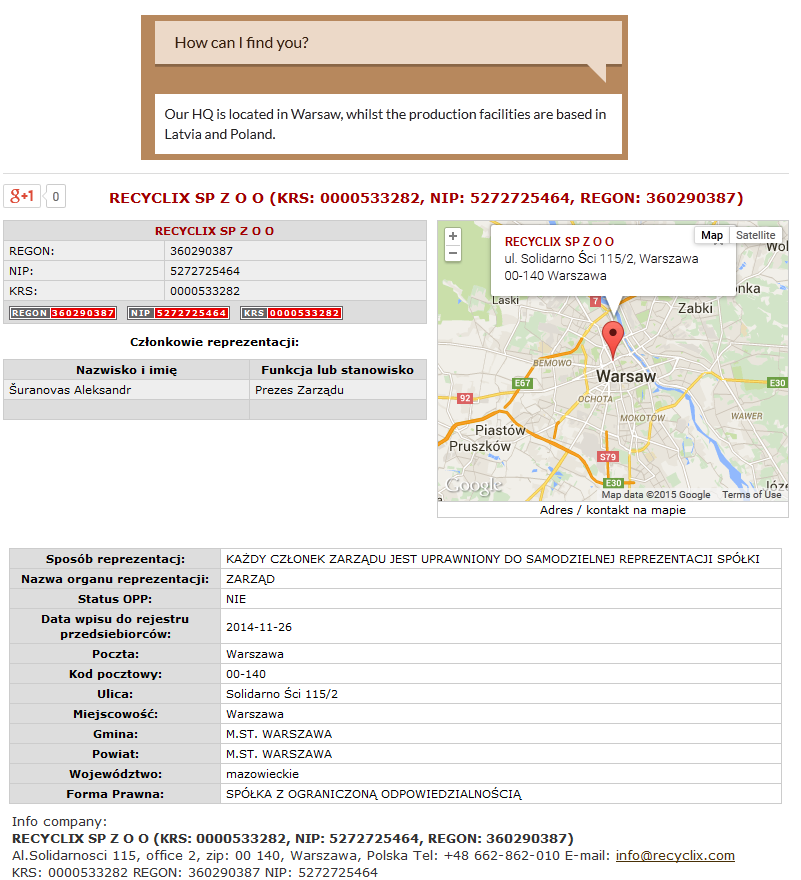The height and width of the screenshot is (880, 801).
Task: Select the Miejscowość value Warszawa
Action: 254,714
